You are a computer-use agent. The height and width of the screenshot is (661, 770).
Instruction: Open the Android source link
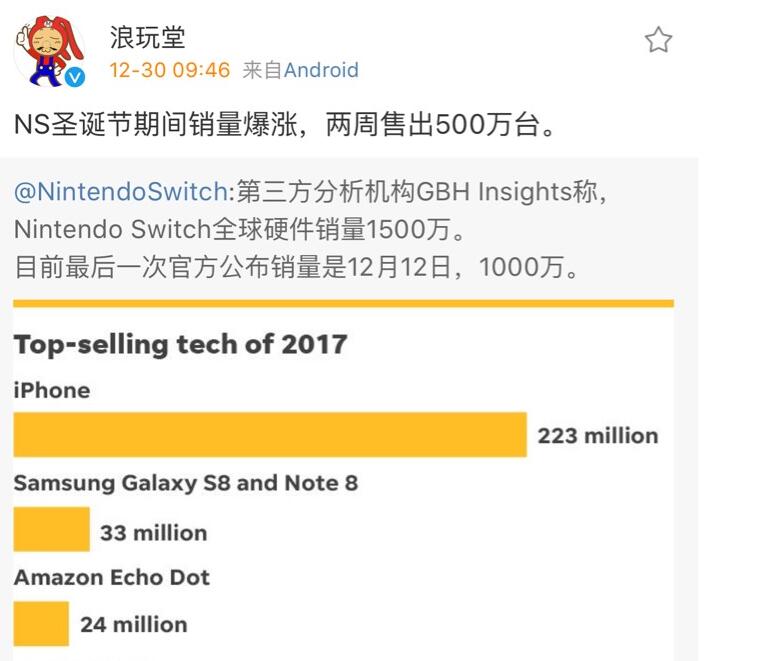321,70
